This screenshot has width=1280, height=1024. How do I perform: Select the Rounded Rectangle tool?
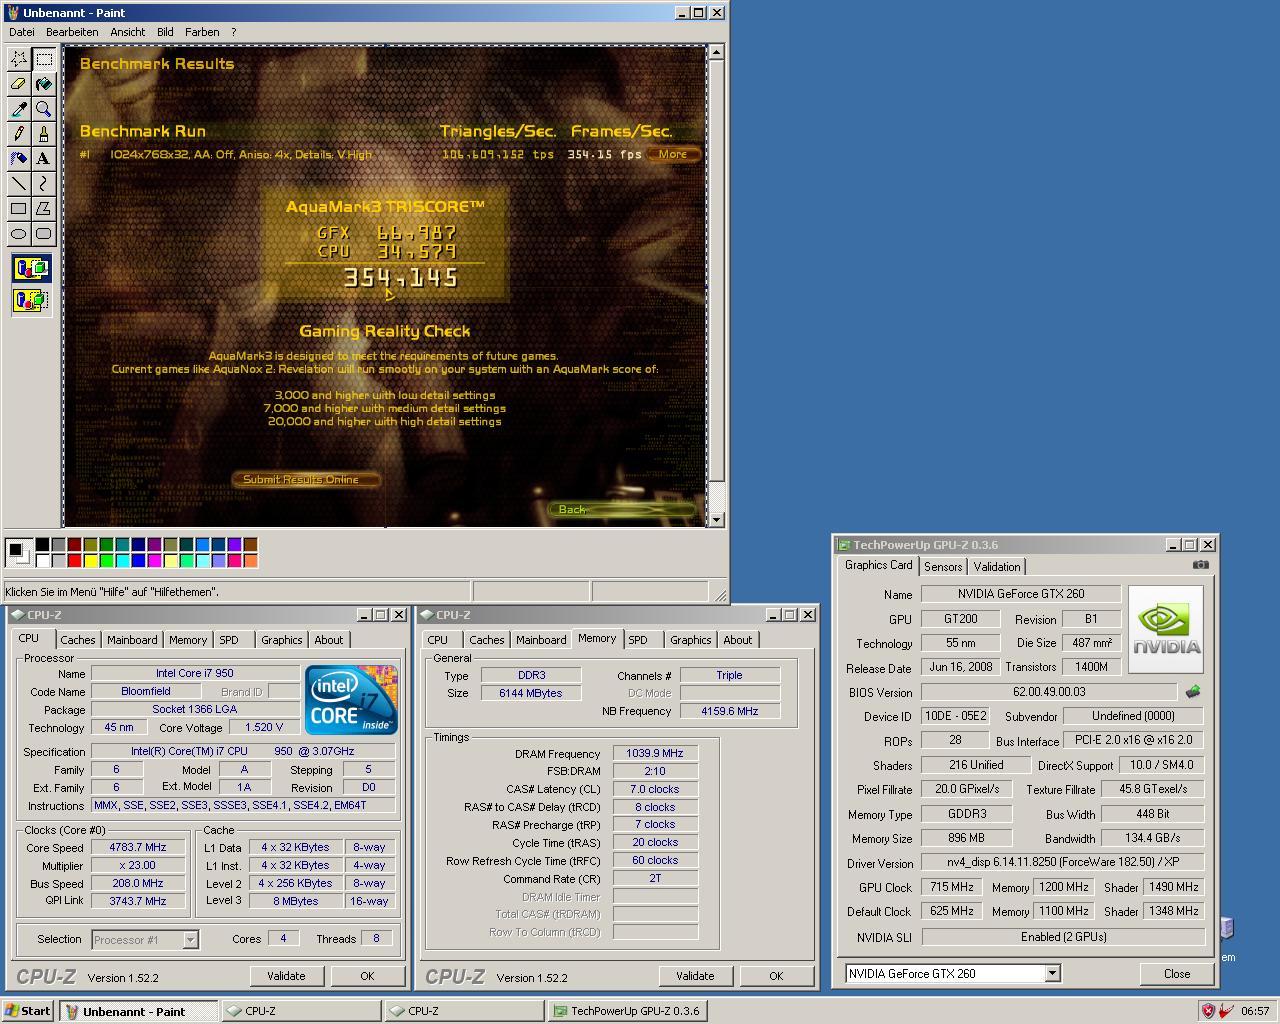(44, 234)
